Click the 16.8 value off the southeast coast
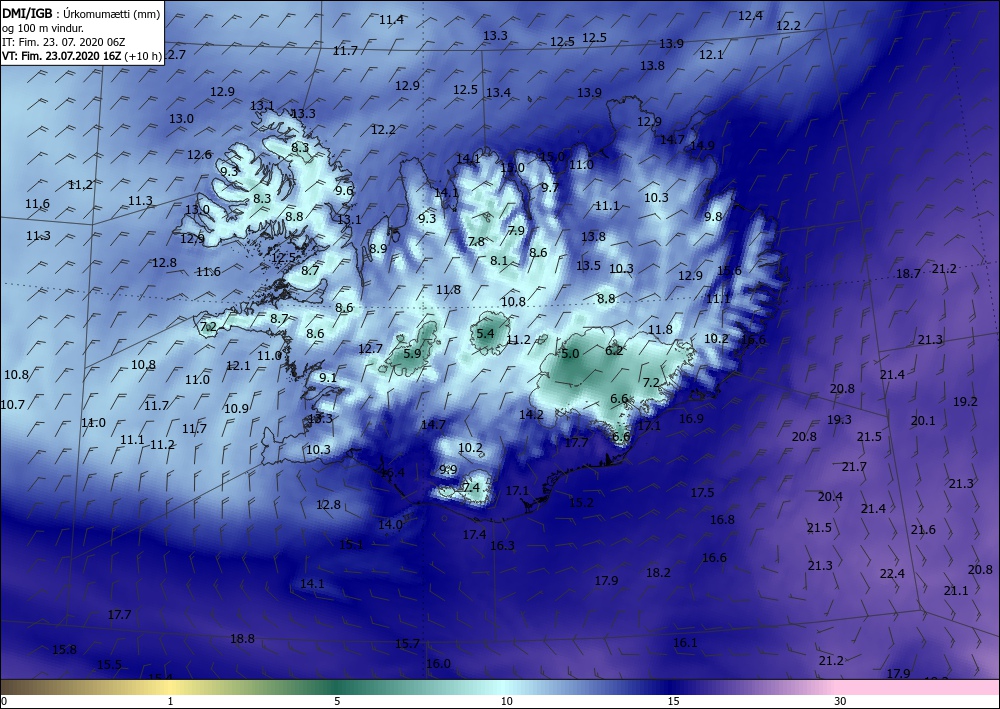 coord(722,519)
